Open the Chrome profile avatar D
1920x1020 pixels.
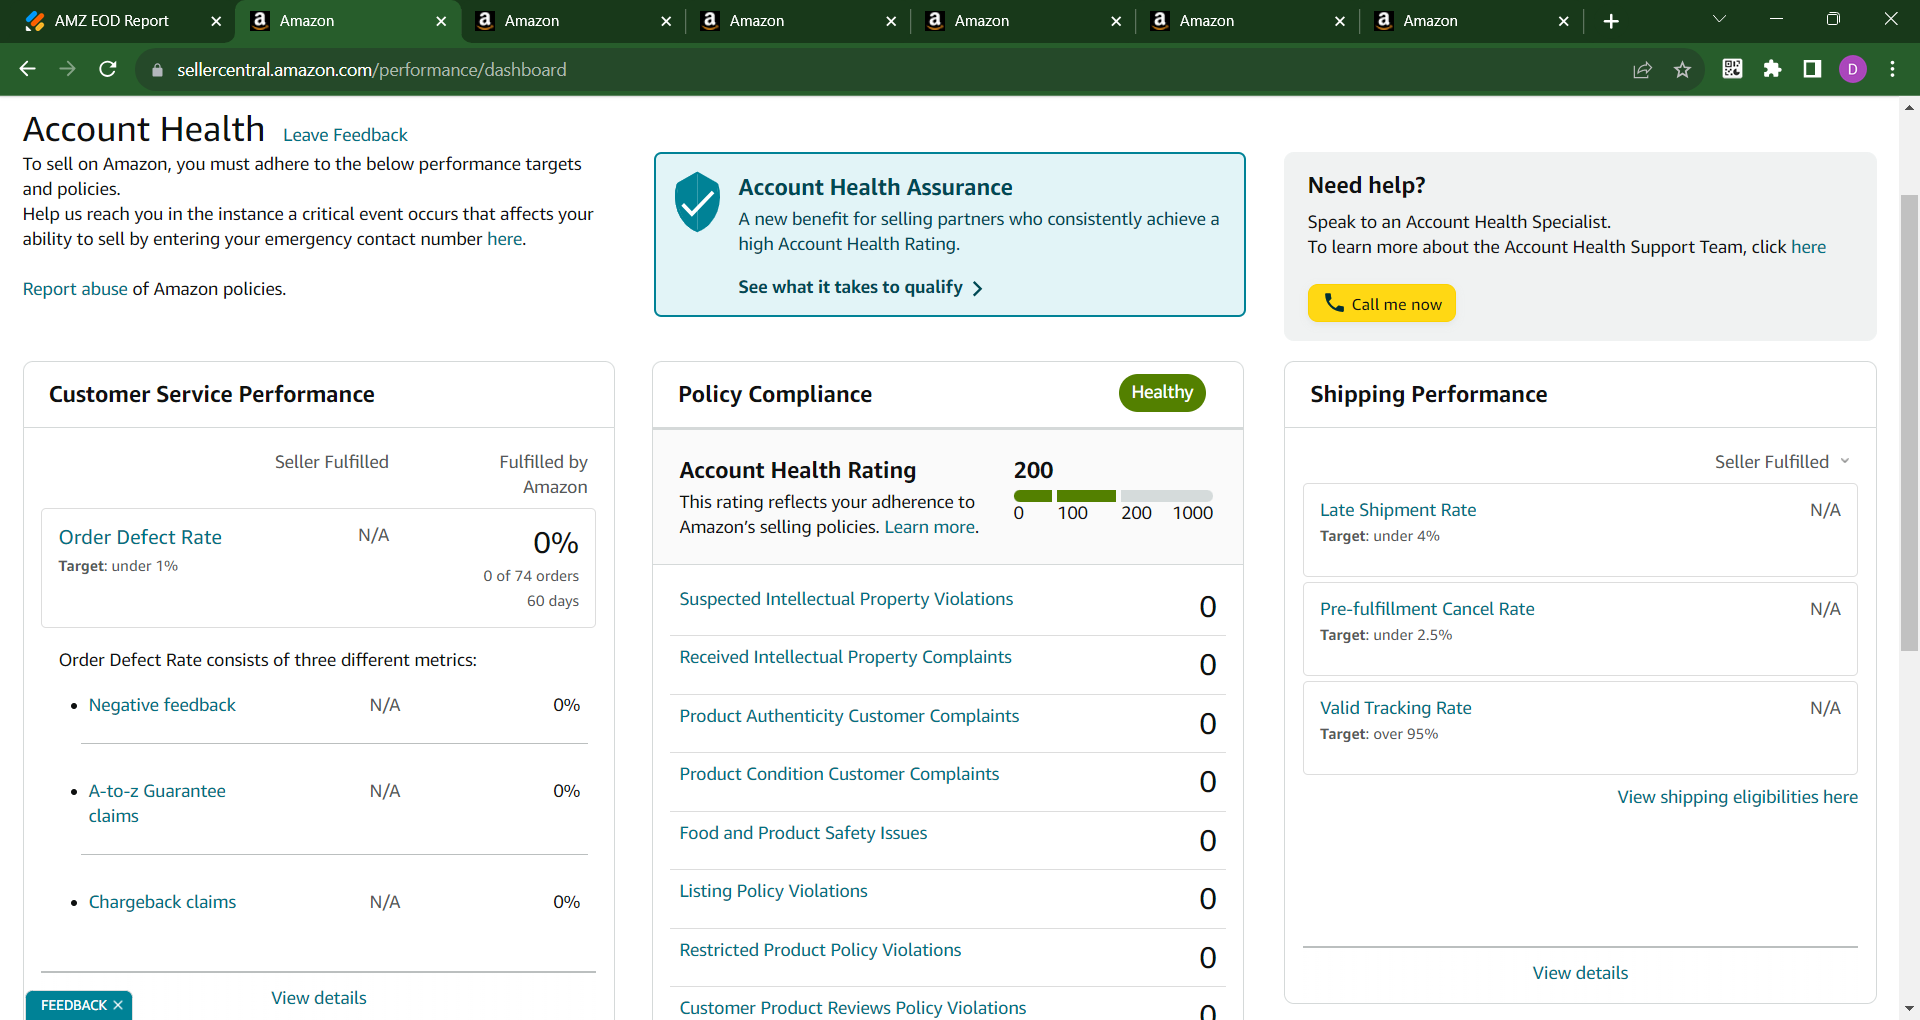[1852, 69]
